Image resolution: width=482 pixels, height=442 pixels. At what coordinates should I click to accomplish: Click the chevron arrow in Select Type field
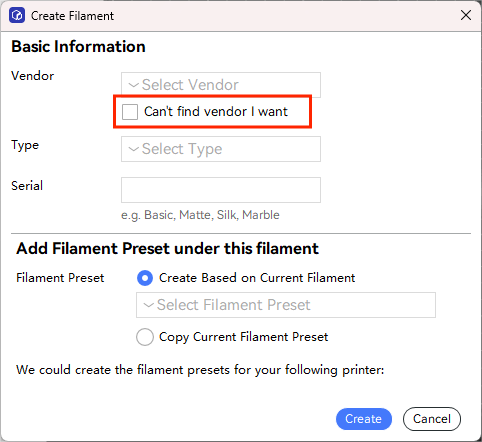coord(134,149)
